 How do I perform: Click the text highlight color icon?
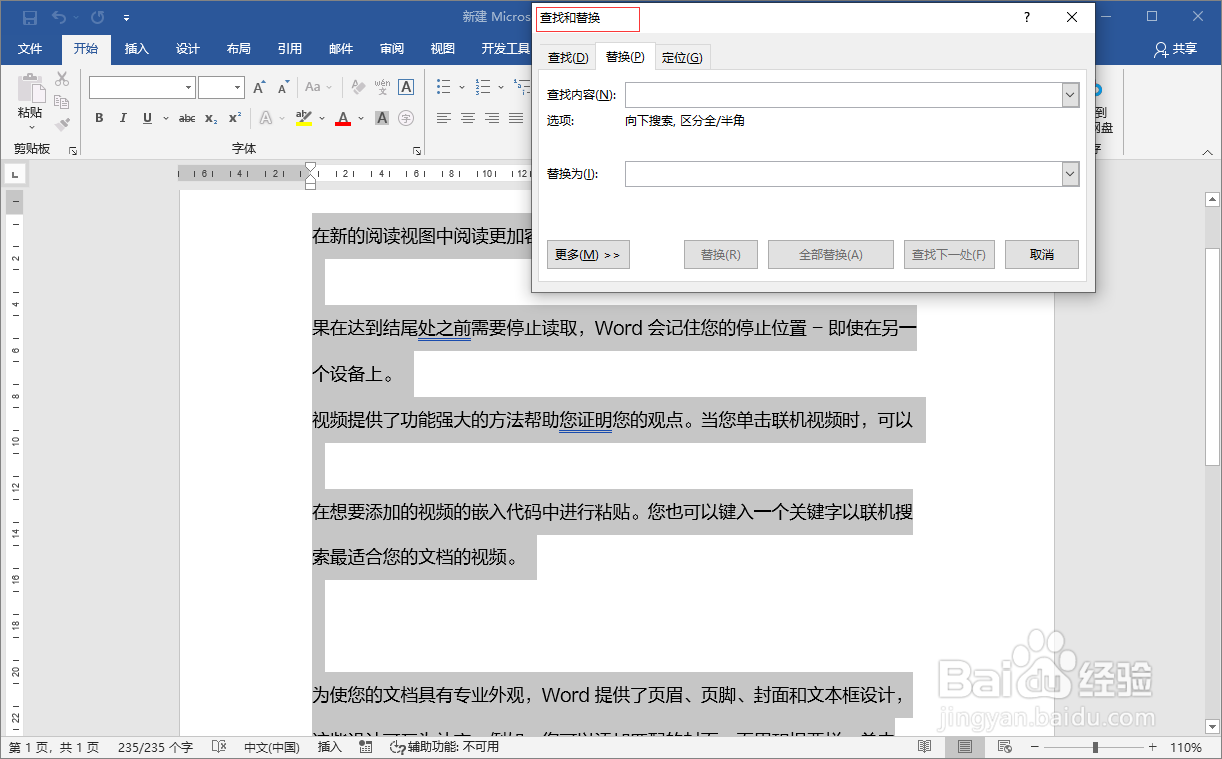click(x=304, y=118)
